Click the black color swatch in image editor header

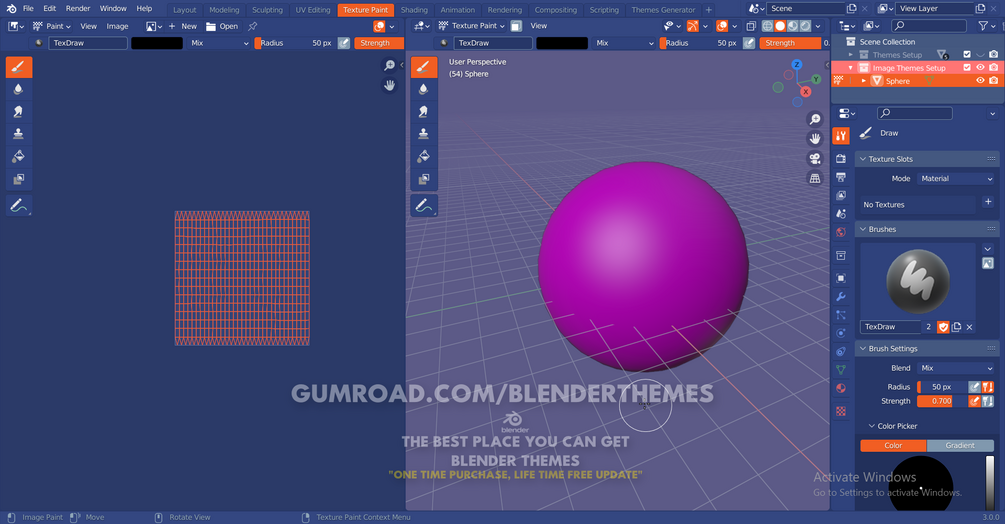(x=157, y=43)
